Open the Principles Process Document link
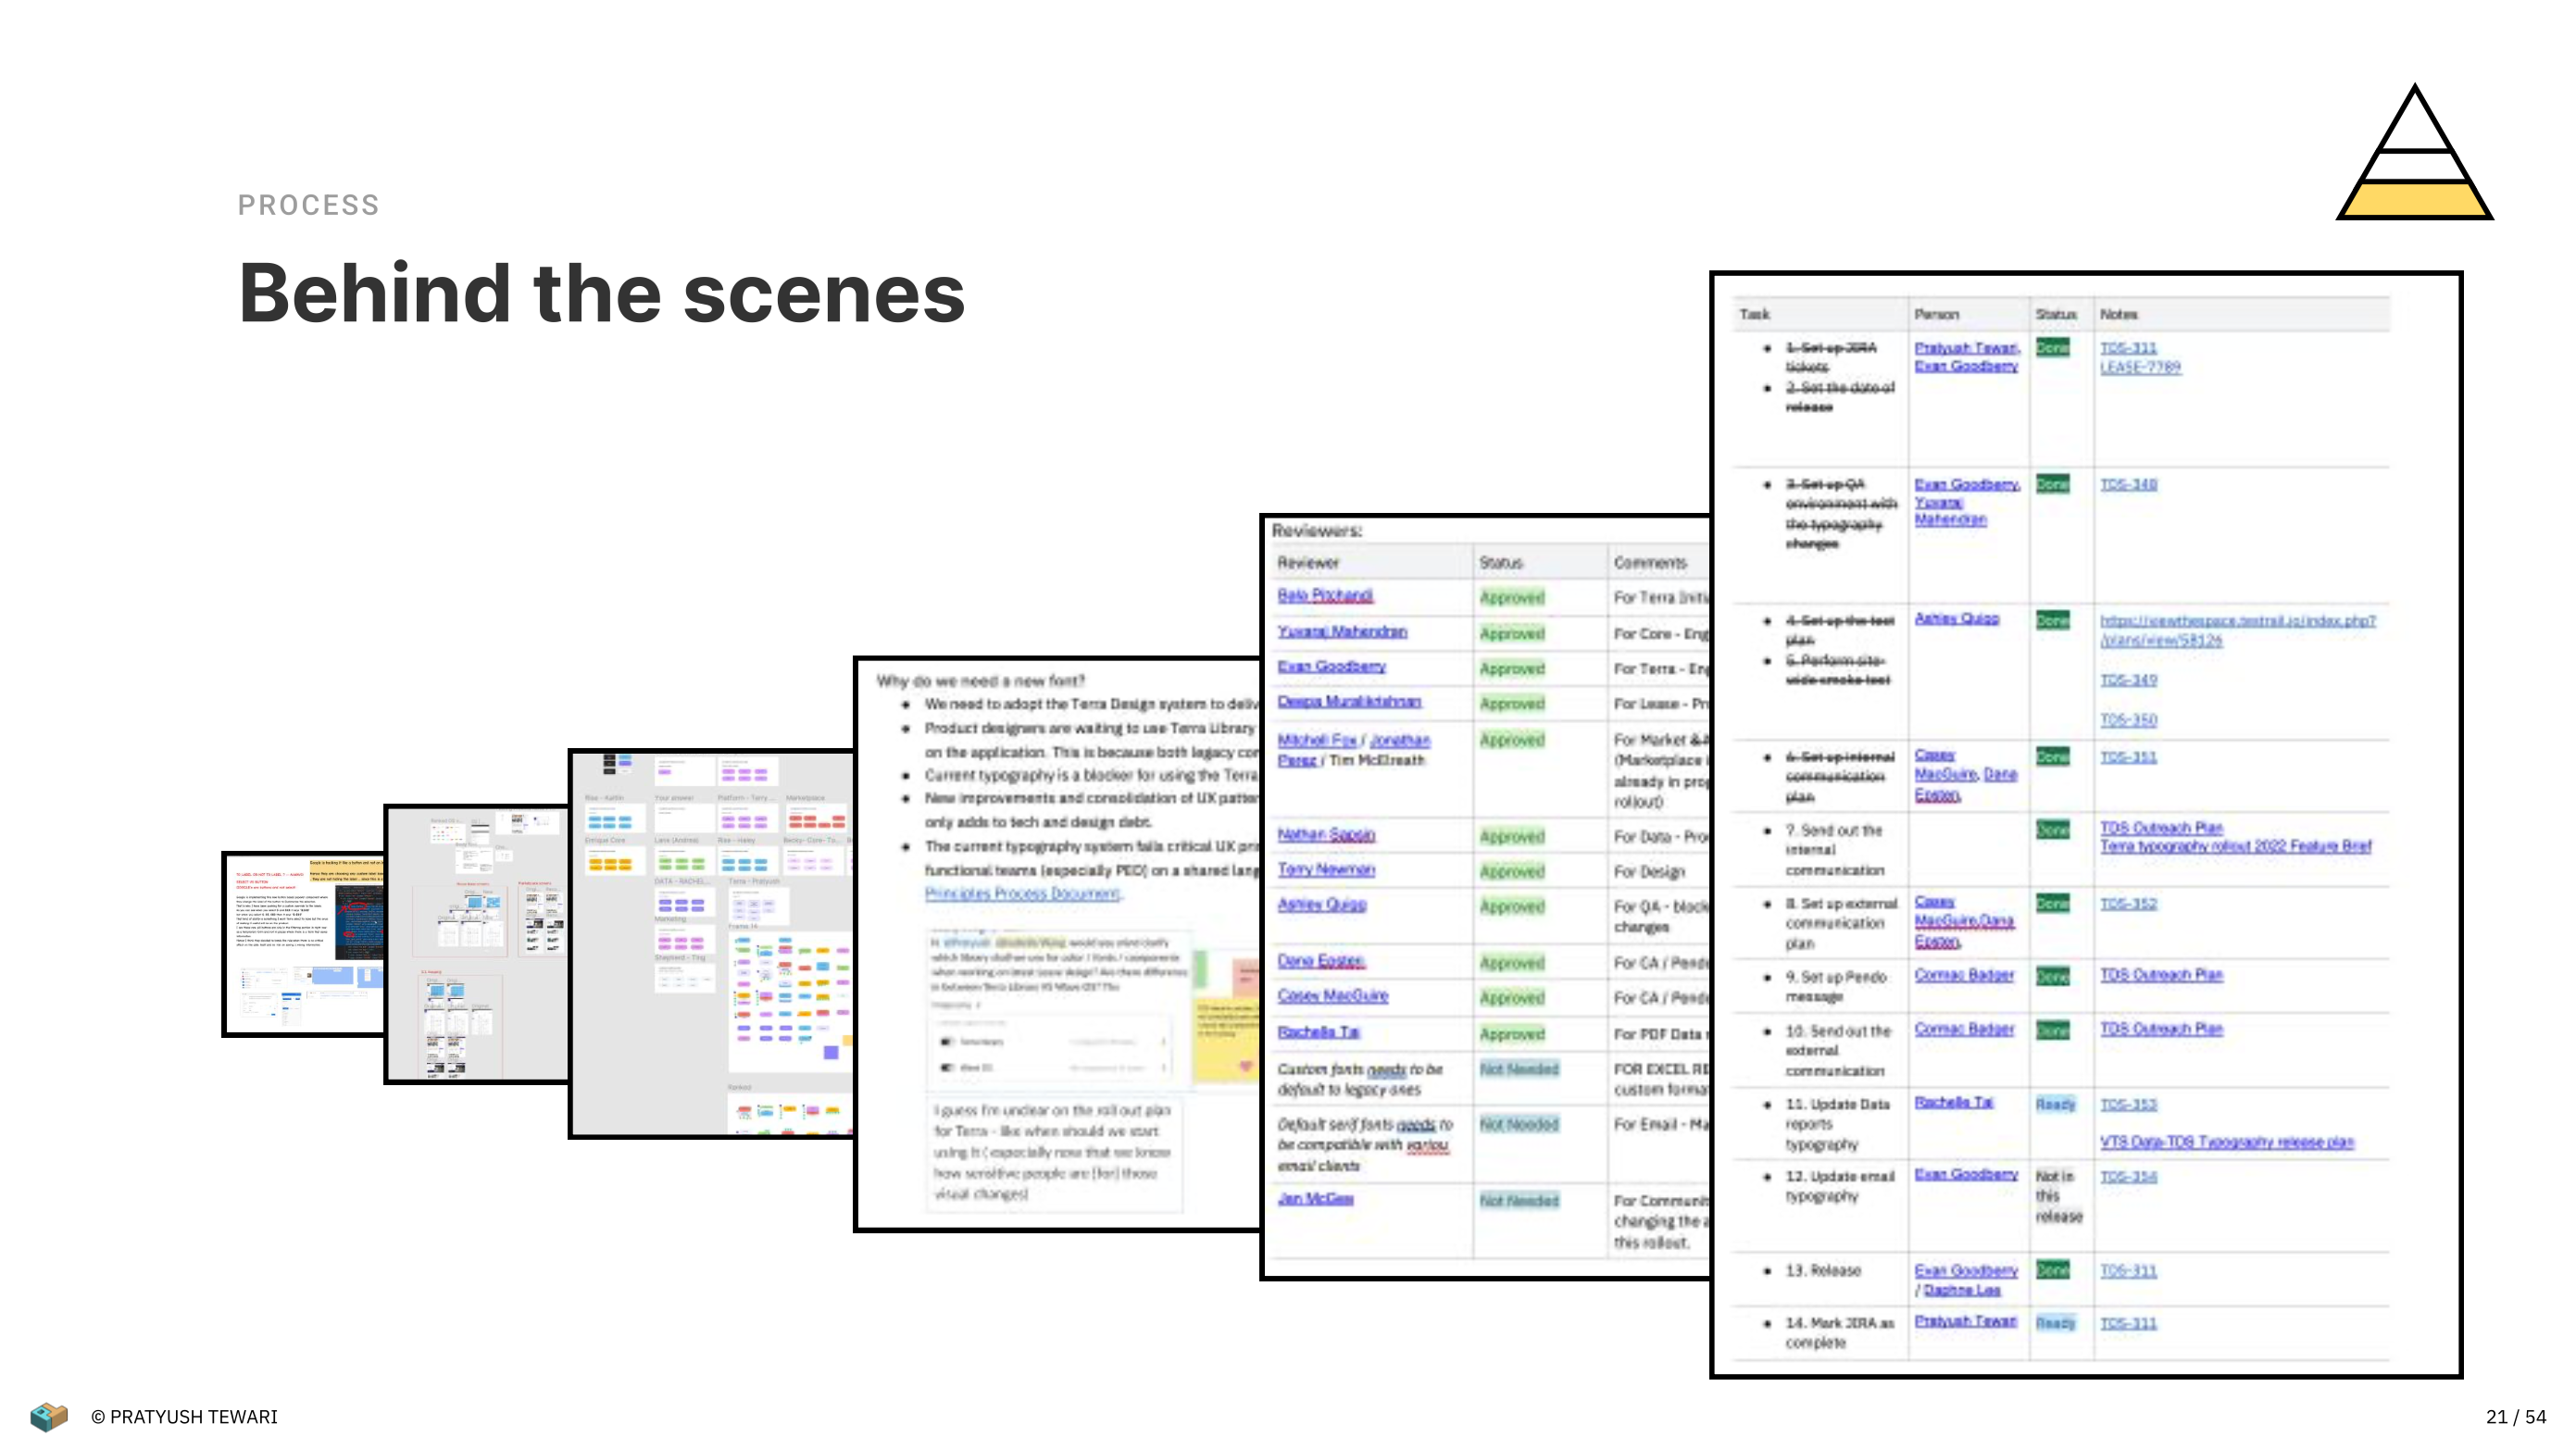This screenshot has width=2576, height=1449. pos(1021,894)
